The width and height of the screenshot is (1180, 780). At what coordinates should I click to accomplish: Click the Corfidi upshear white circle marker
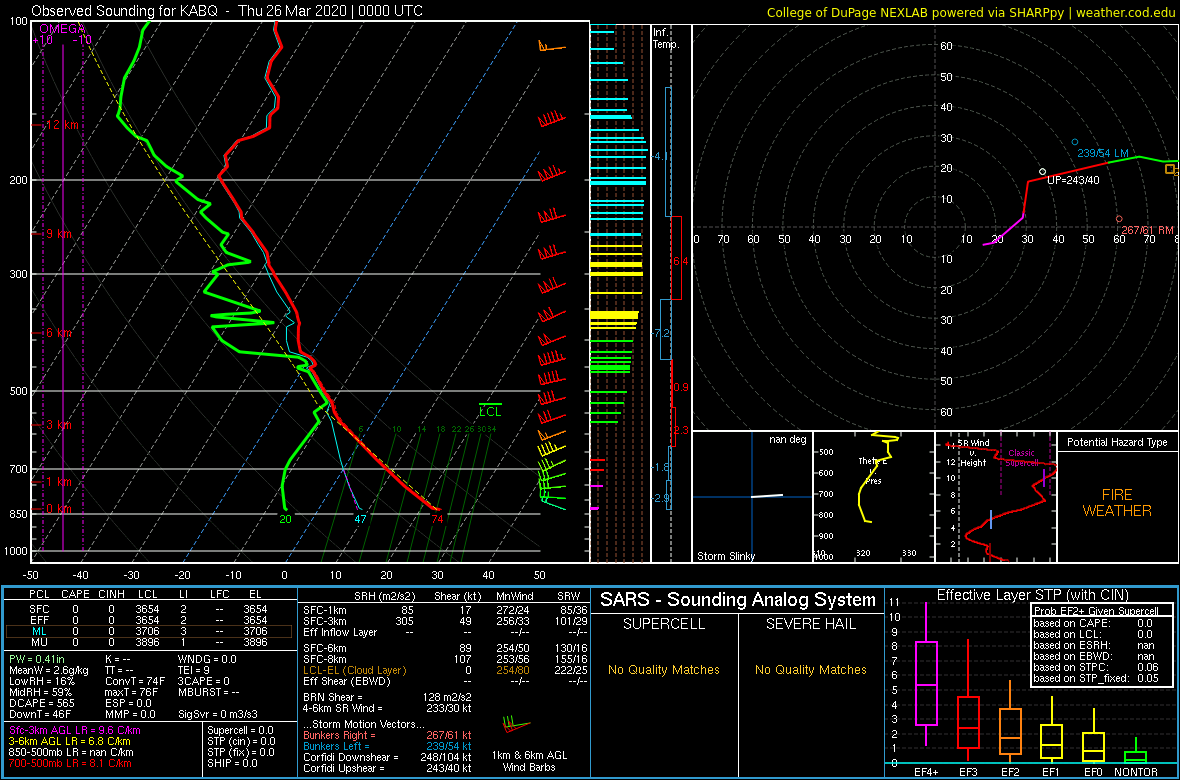click(1042, 172)
